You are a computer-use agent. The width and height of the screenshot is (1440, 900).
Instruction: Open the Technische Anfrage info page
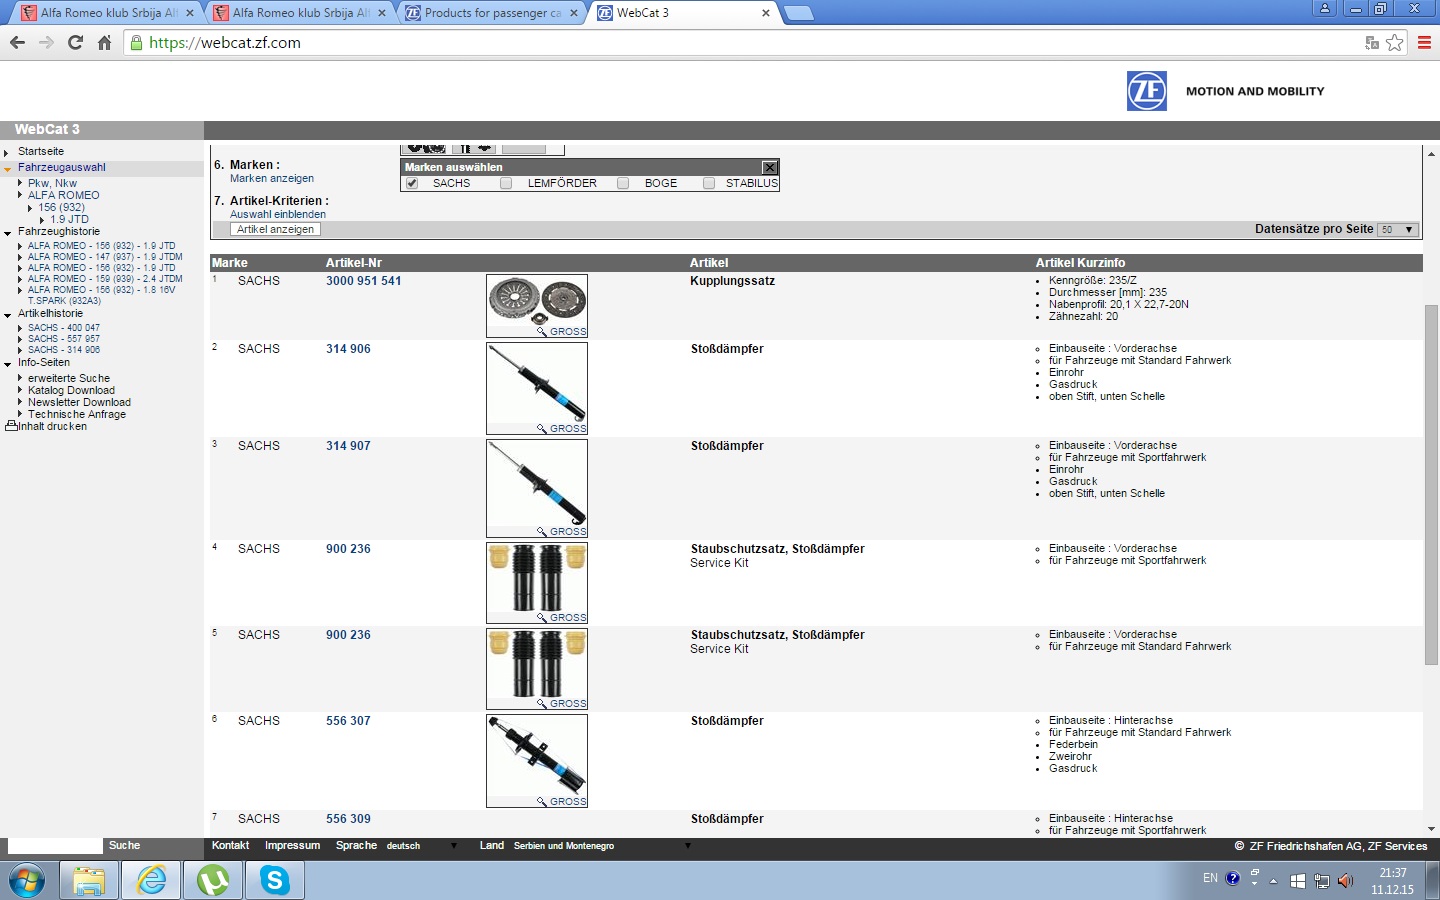(x=77, y=415)
